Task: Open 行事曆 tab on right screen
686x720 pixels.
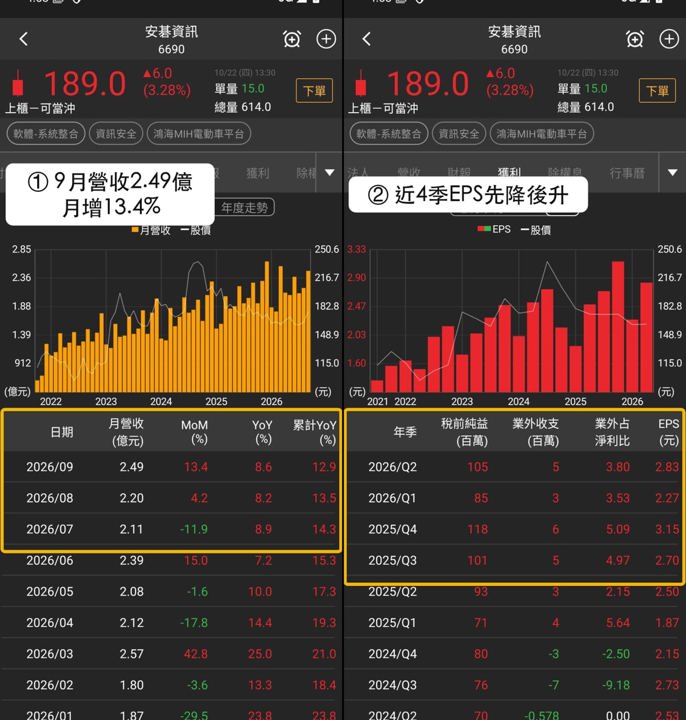Action: (627, 173)
